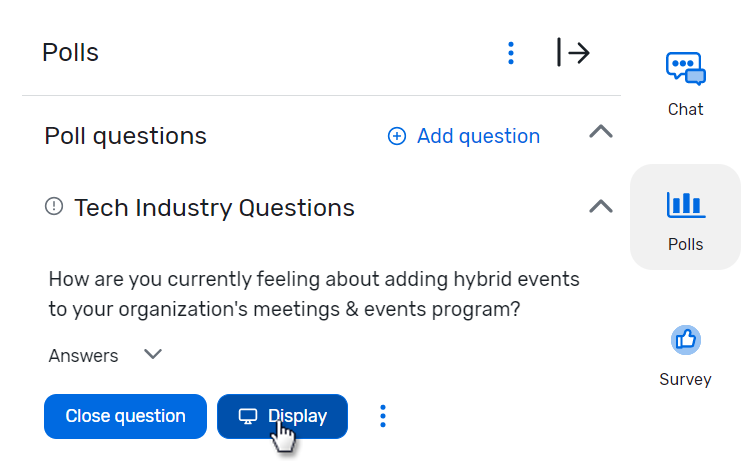Open three-dot menu next to Display button
Image resolution: width=750 pixels, height=461 pixels.
click(382, 416)
